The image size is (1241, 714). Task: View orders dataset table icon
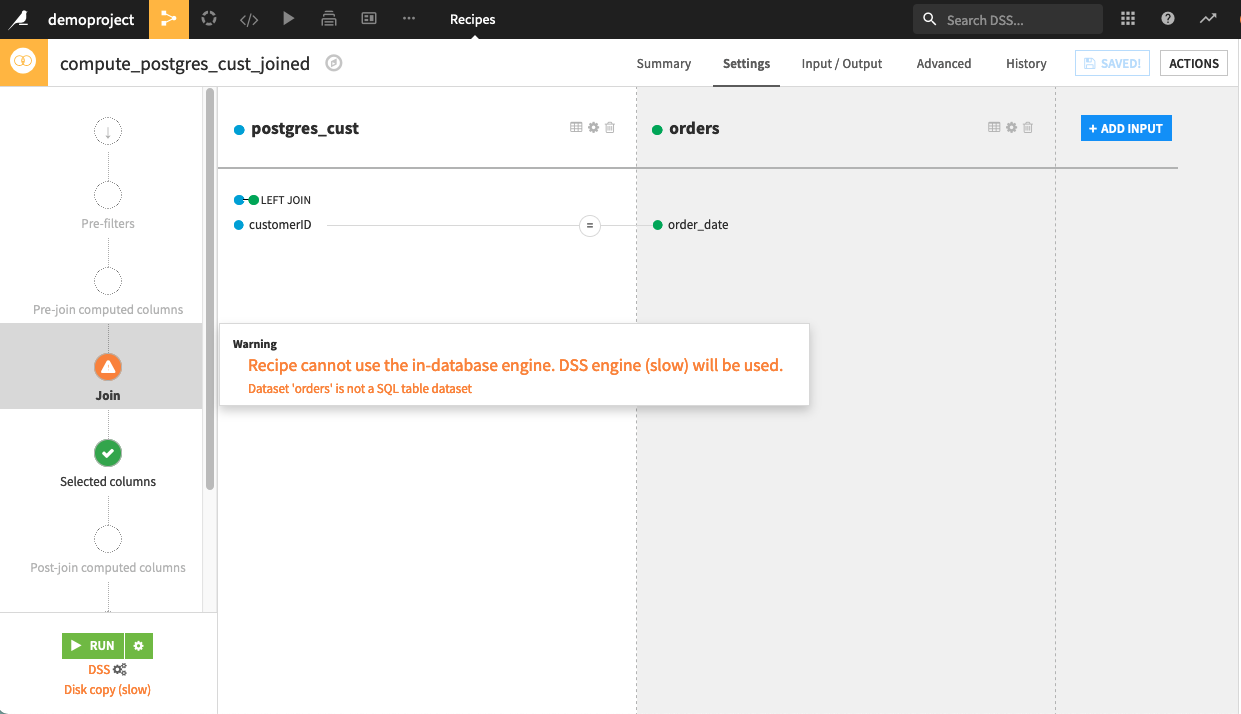coord(994,127)
